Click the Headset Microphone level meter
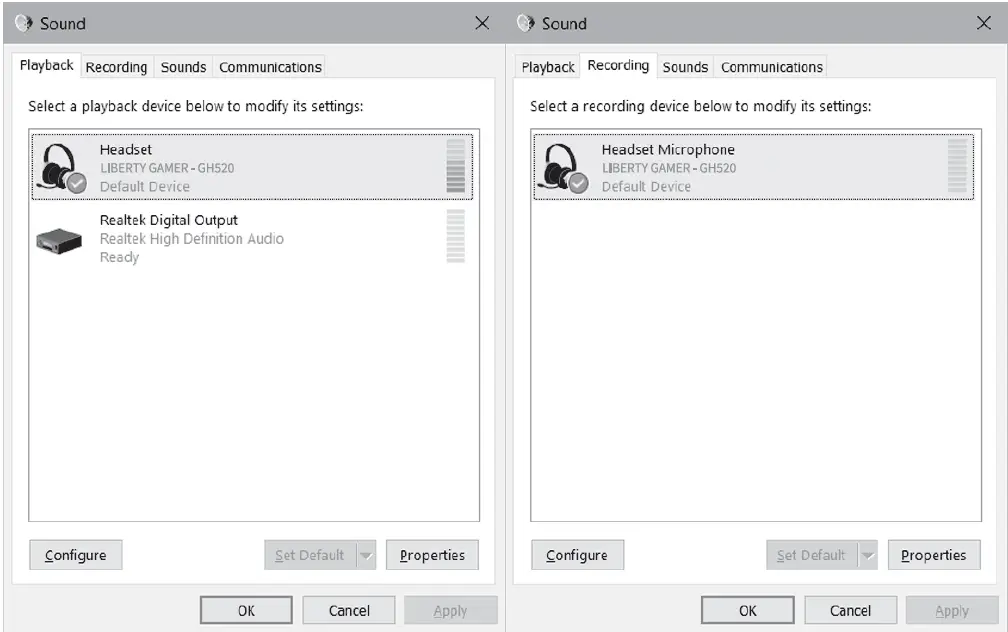 click(x=957, y=166)
